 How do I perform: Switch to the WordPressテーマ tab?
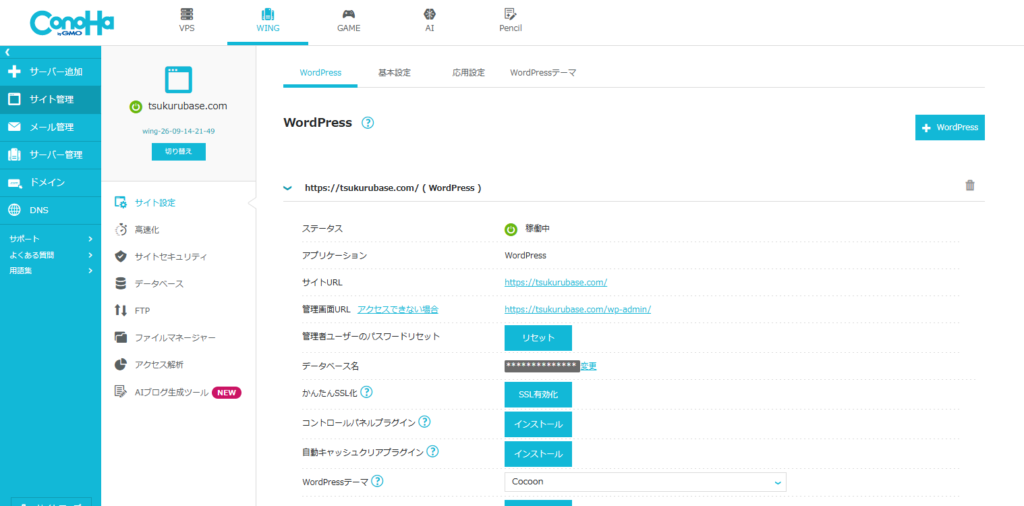pos(543,72)
